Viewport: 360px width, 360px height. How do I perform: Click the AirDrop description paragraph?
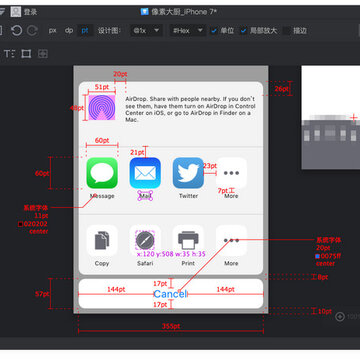pos(190,109)
